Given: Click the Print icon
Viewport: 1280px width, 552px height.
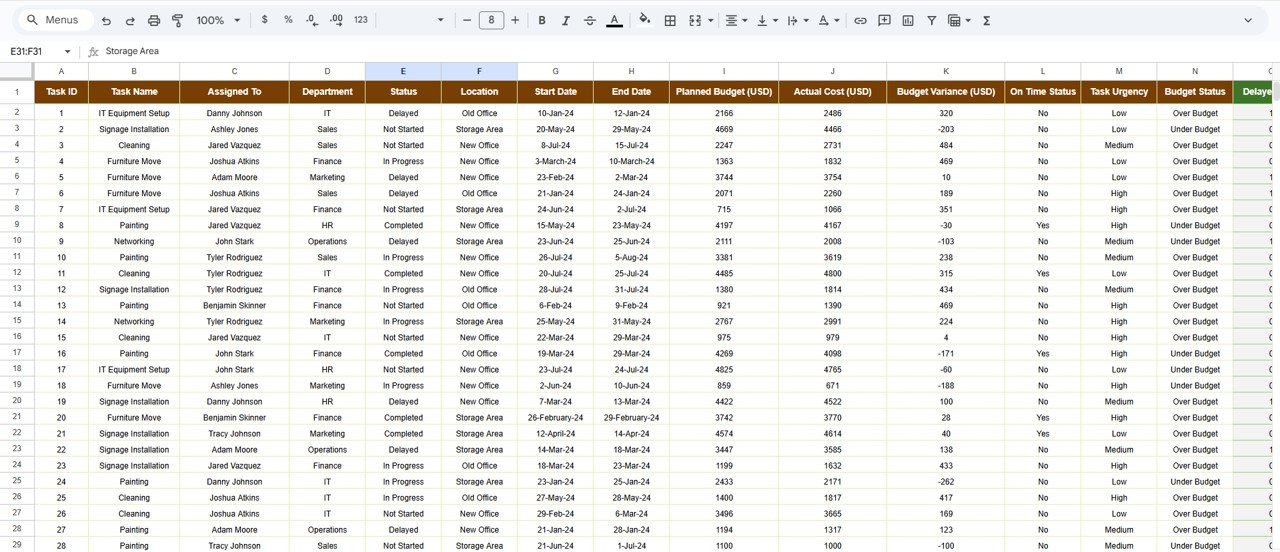Looking at the screenshot, I should point(154,20).
